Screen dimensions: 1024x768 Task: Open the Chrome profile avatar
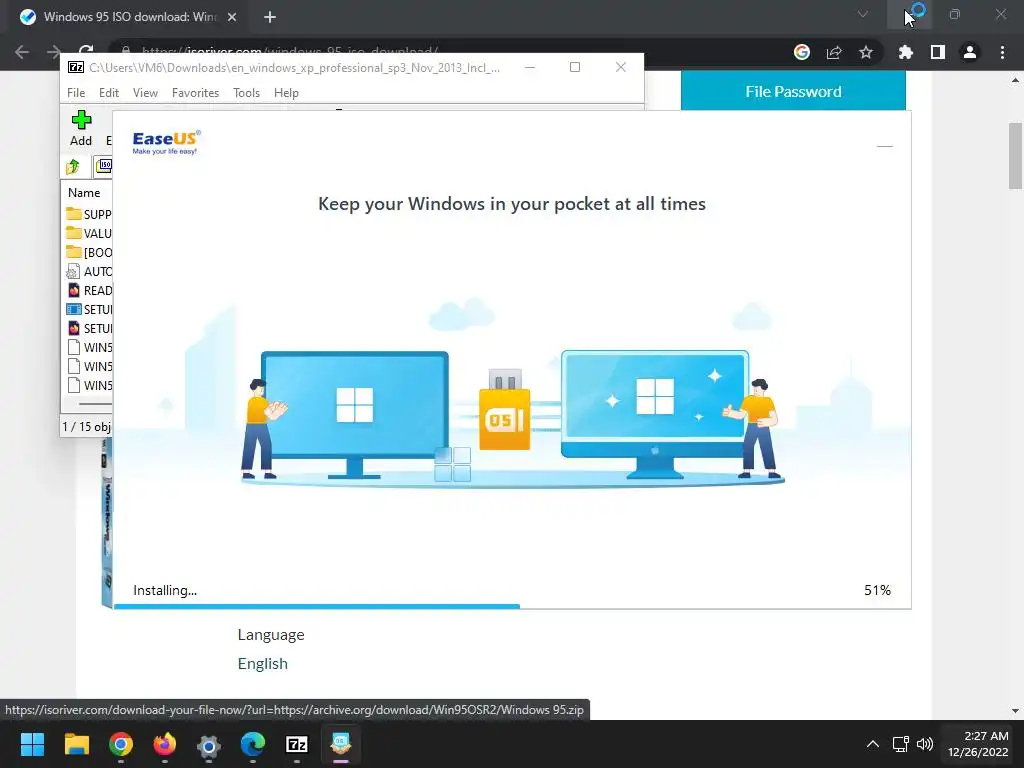click(x=969, y=52)
